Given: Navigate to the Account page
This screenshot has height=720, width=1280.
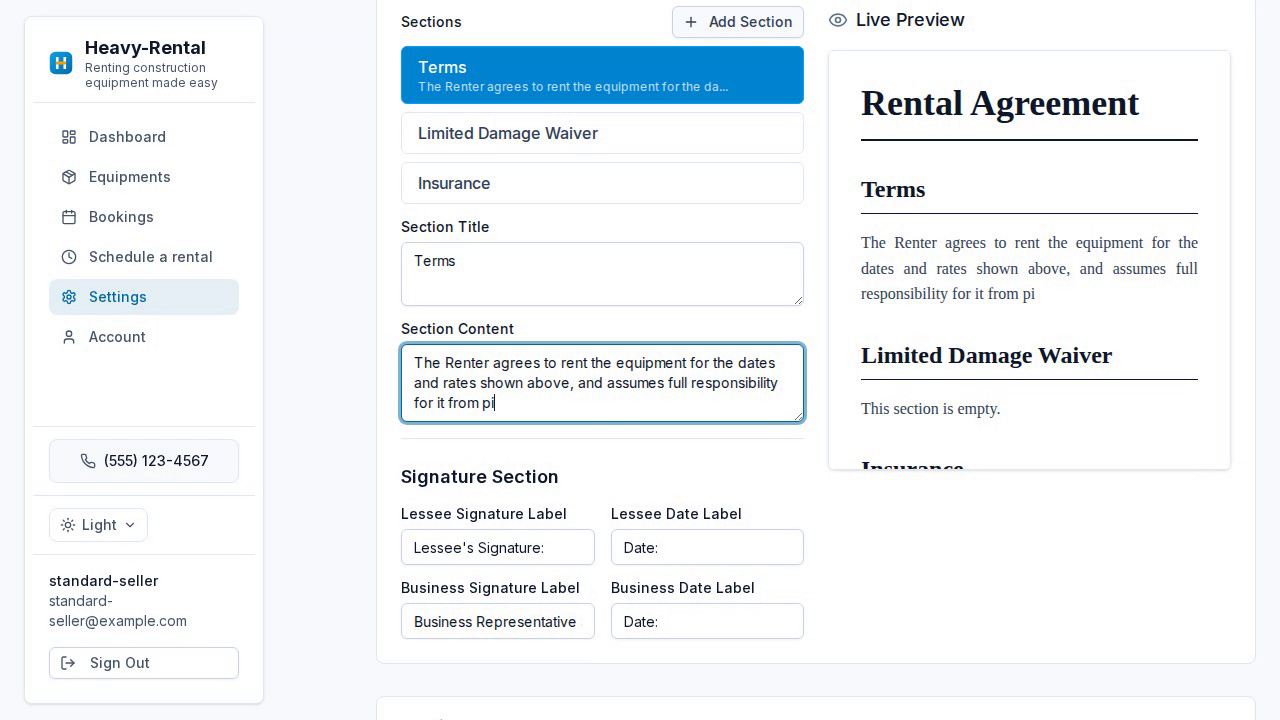Looking at the screenshot, I should [x=144, y=337].
